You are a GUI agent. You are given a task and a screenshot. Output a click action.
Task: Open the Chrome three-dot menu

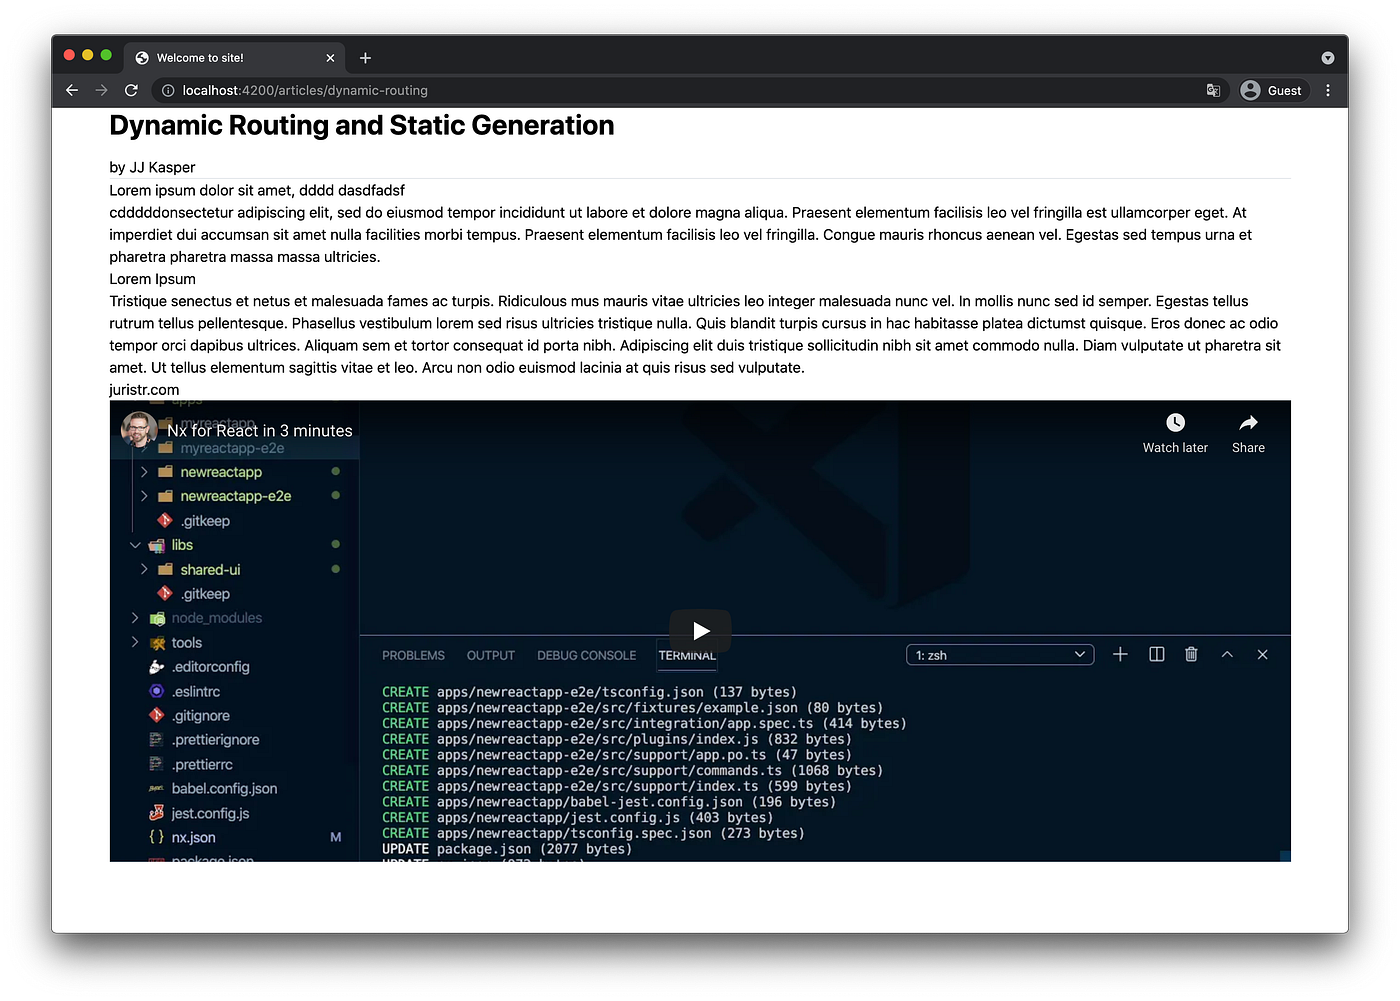pos(1327,90)
